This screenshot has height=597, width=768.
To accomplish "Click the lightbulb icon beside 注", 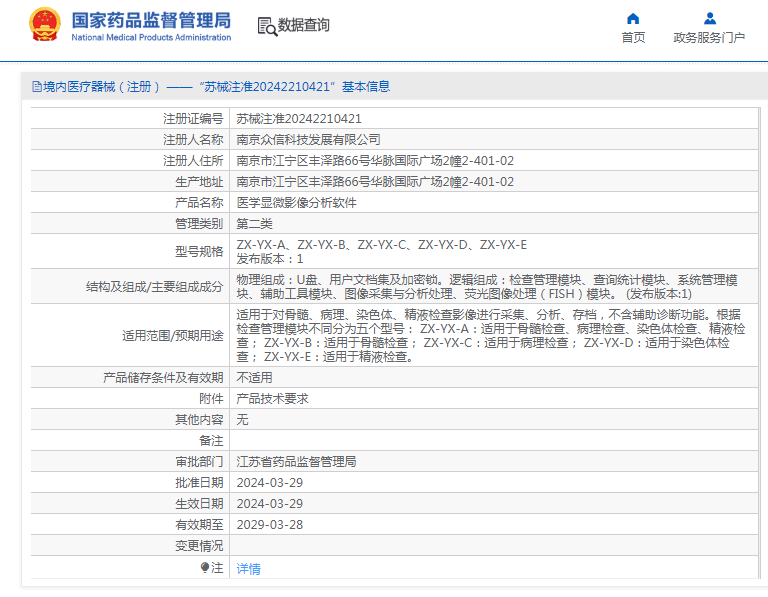I will pyautogui.click(x=205, y=567).
